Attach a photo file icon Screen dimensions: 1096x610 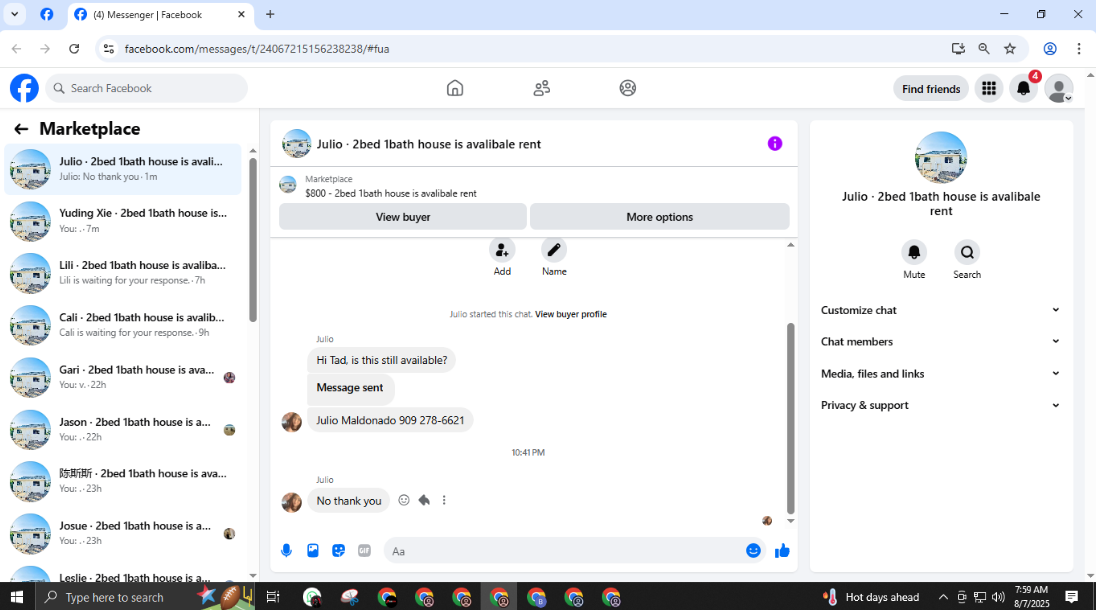[x=312, y=551]
